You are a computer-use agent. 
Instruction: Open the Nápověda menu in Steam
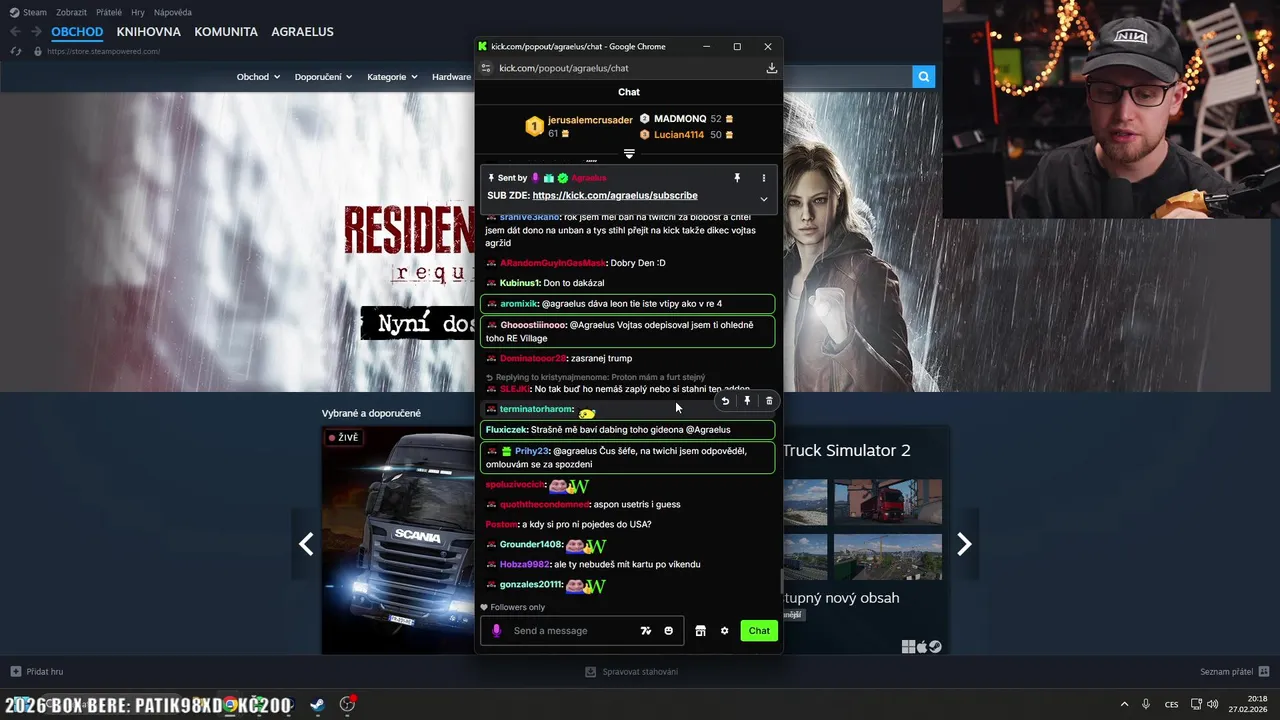point(173,12)
